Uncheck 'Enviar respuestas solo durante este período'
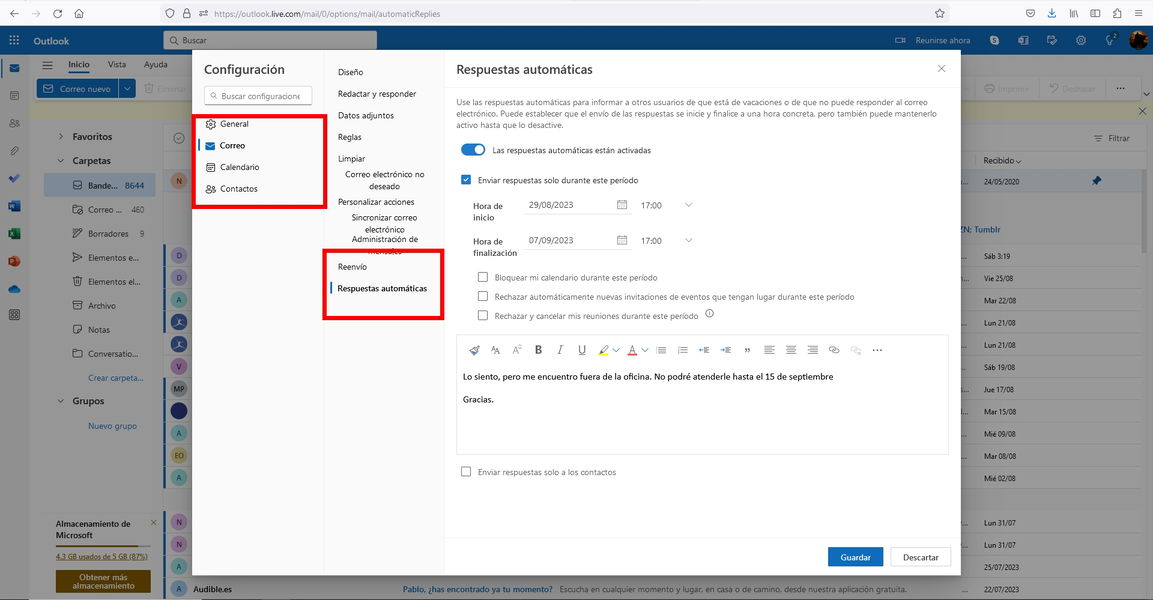1153x600 pixels. coord(466,180)
